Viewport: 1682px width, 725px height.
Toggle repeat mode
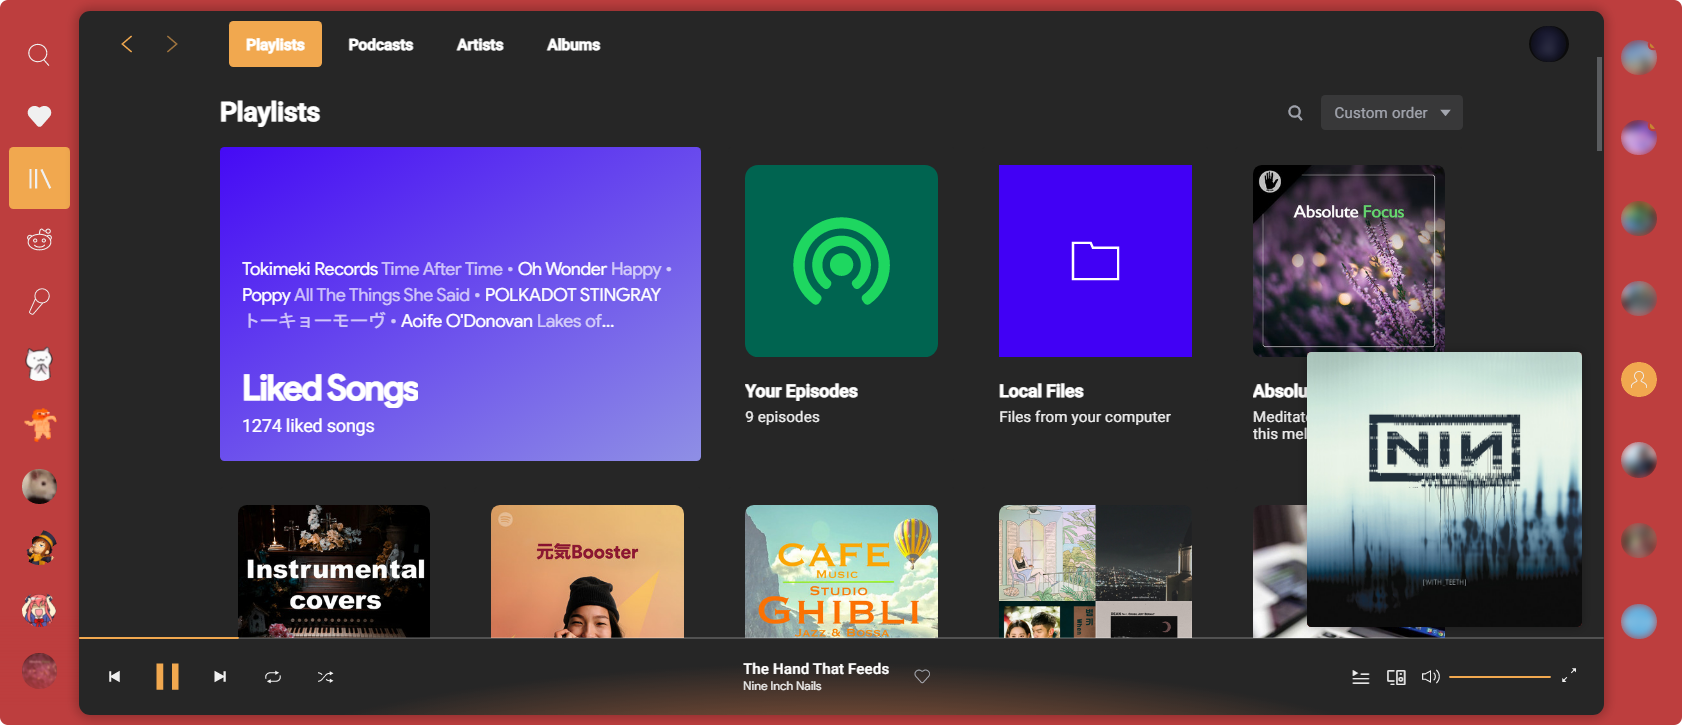point(273,677)
